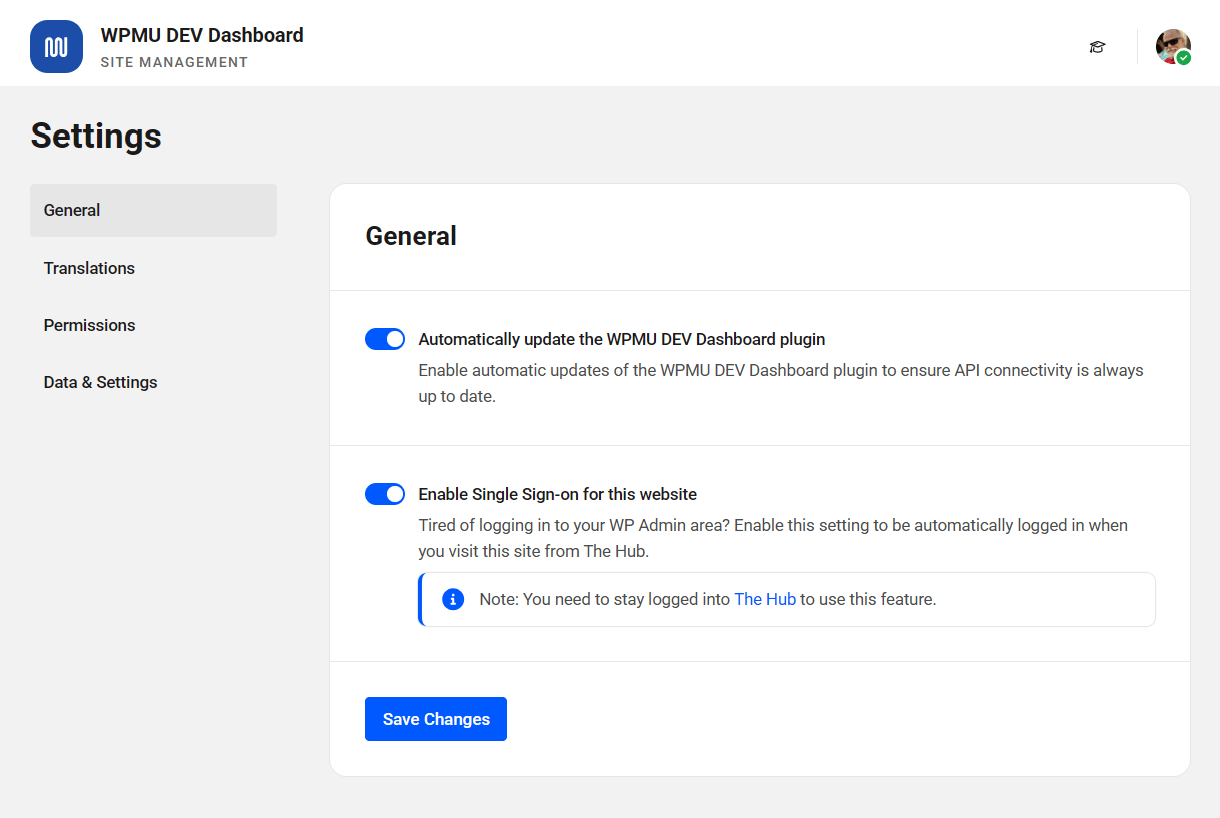Open the user avatar profile menu
The image size is (1220, 818).
point(1173,47)
